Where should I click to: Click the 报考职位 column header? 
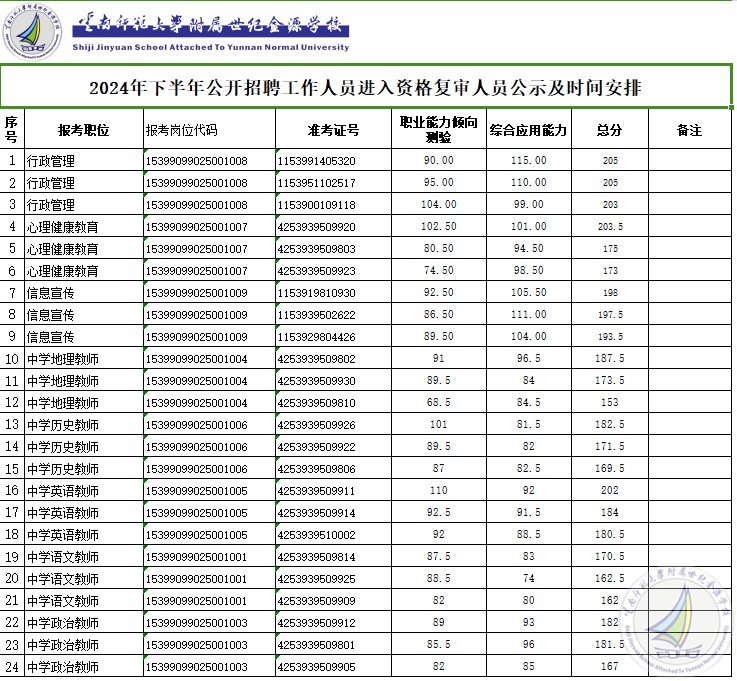click(83, 130)
